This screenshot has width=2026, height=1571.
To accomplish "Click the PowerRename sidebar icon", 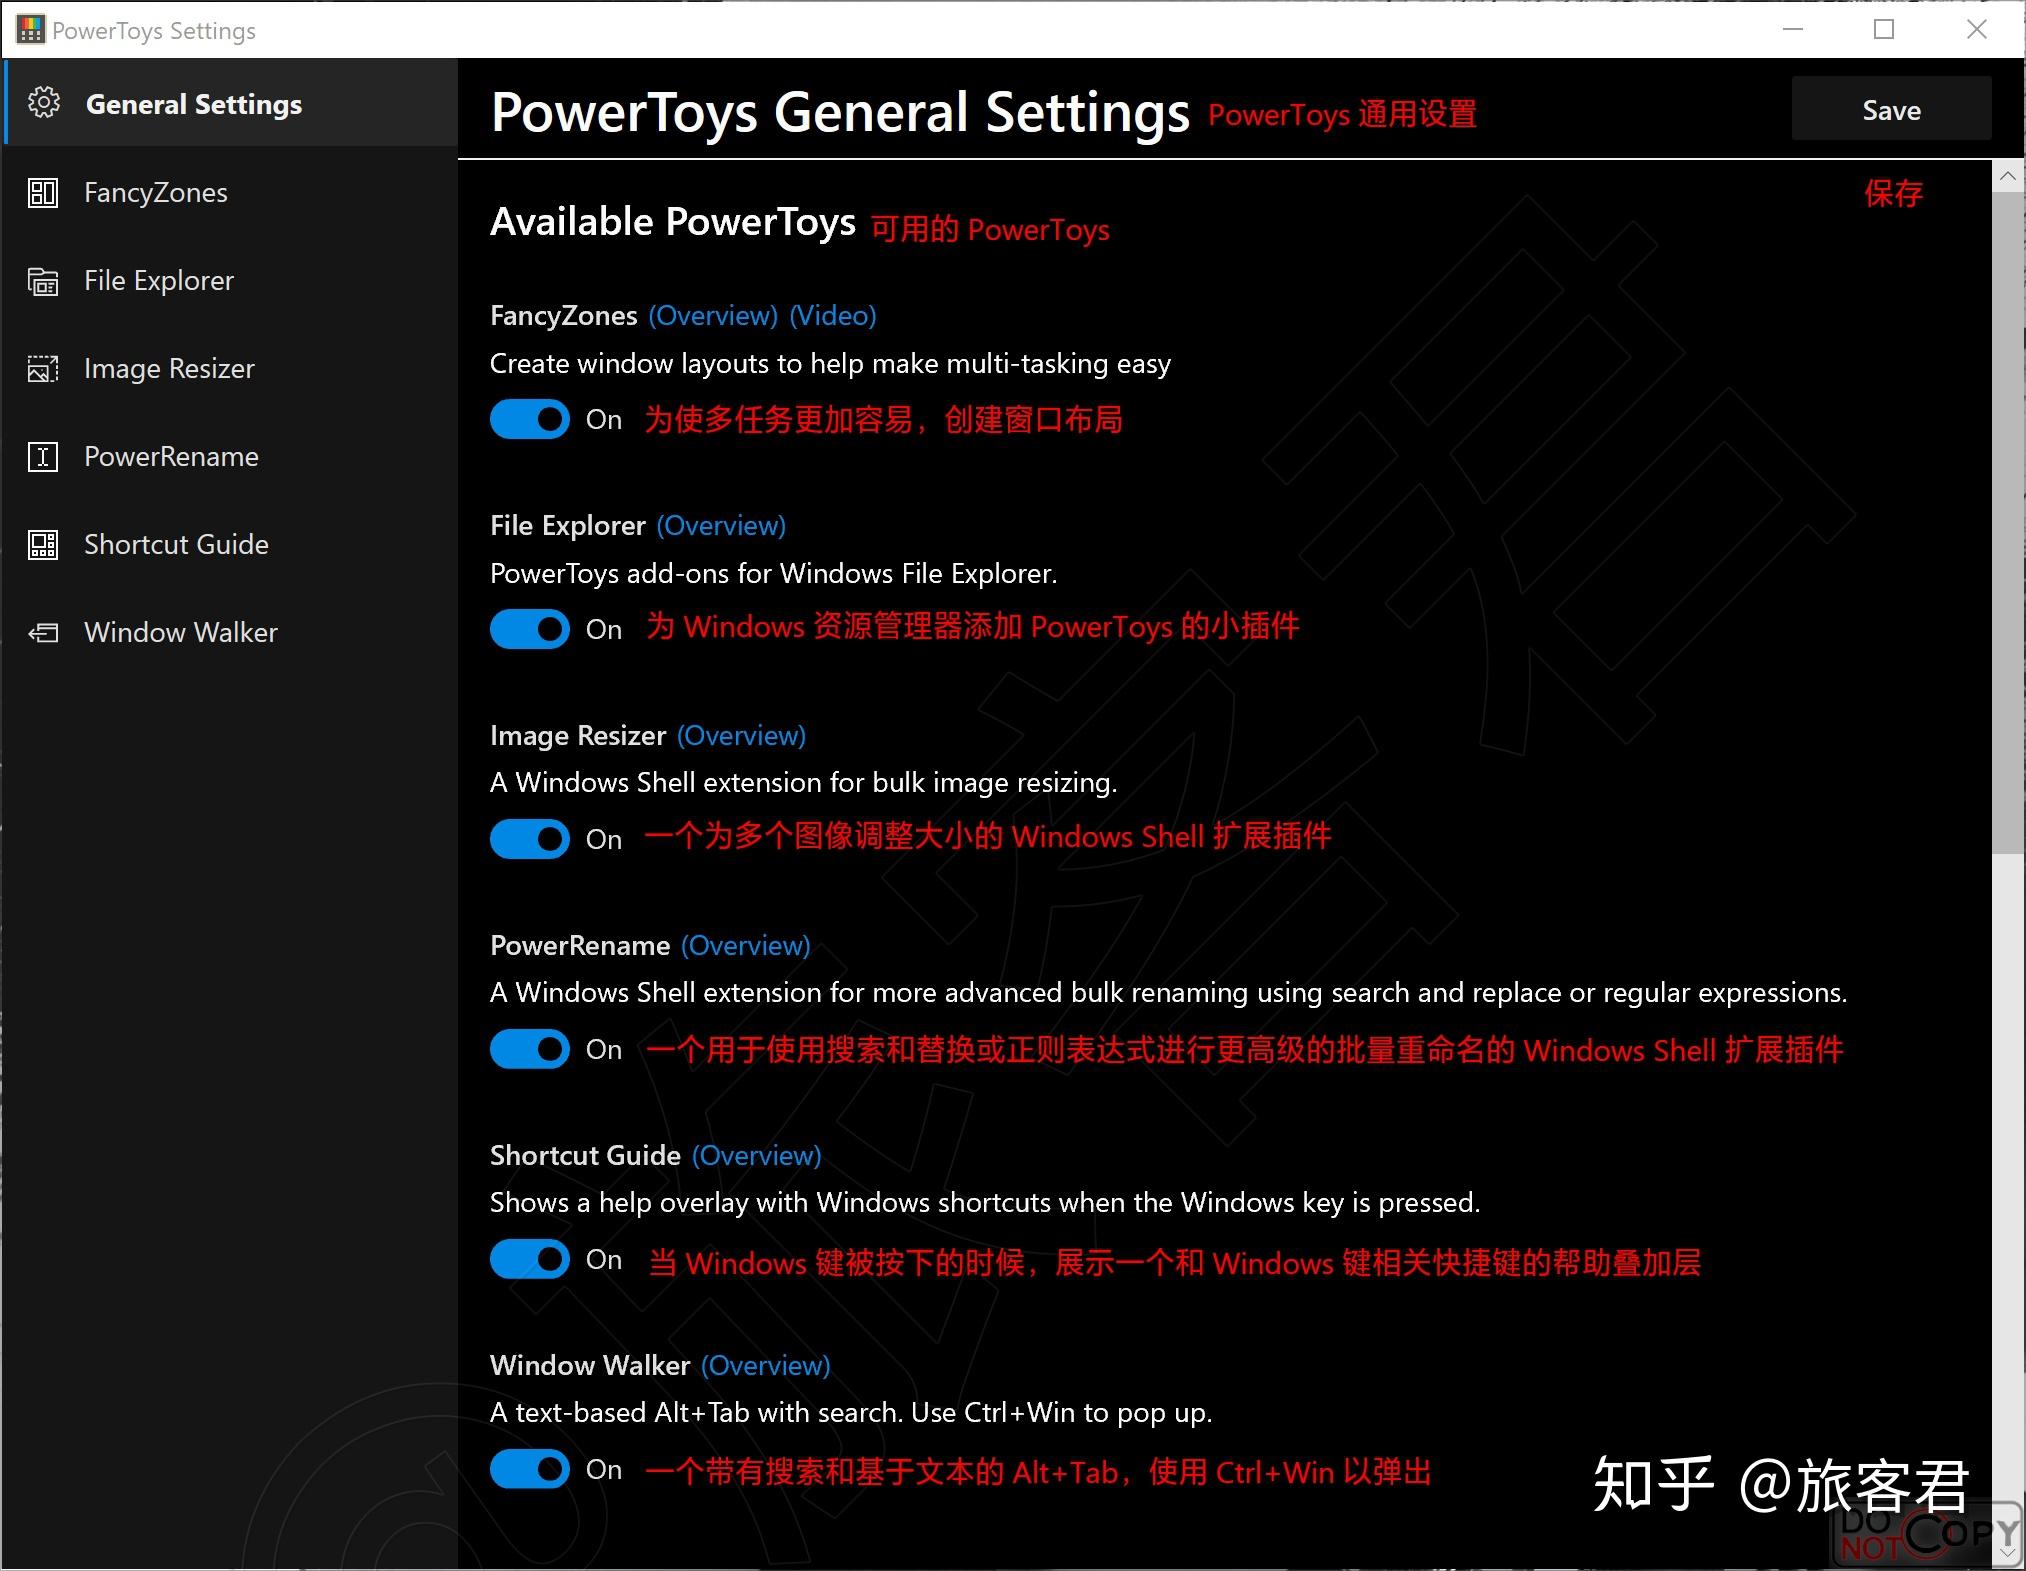I will point(42,457).
